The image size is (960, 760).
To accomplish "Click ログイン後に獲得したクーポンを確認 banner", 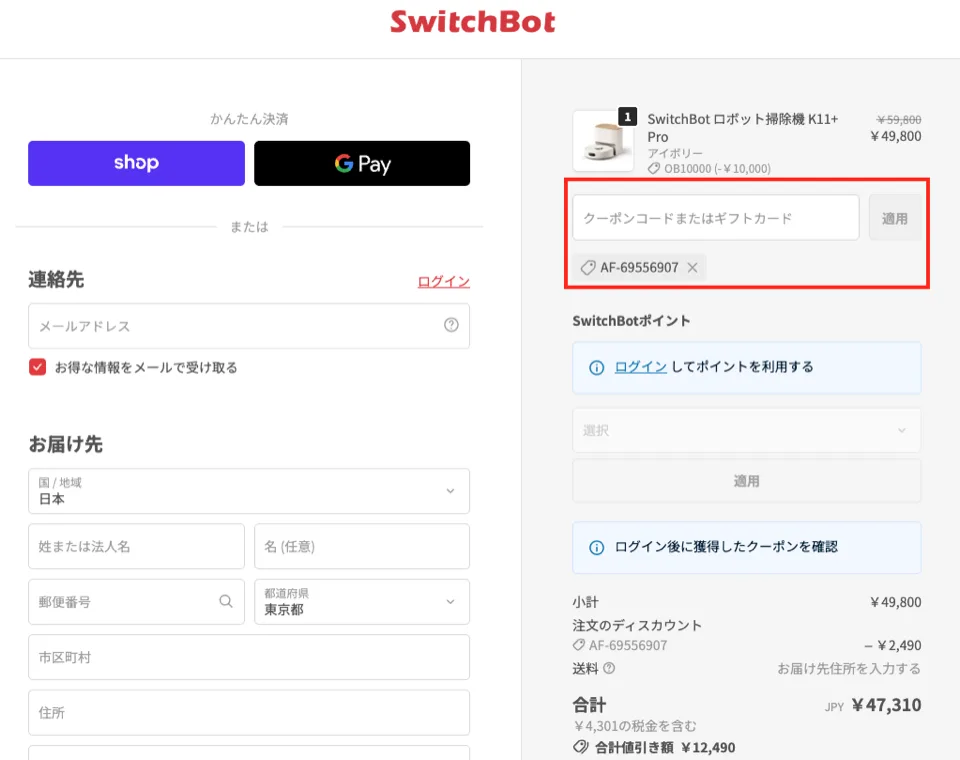I will [x=746, y=547].
